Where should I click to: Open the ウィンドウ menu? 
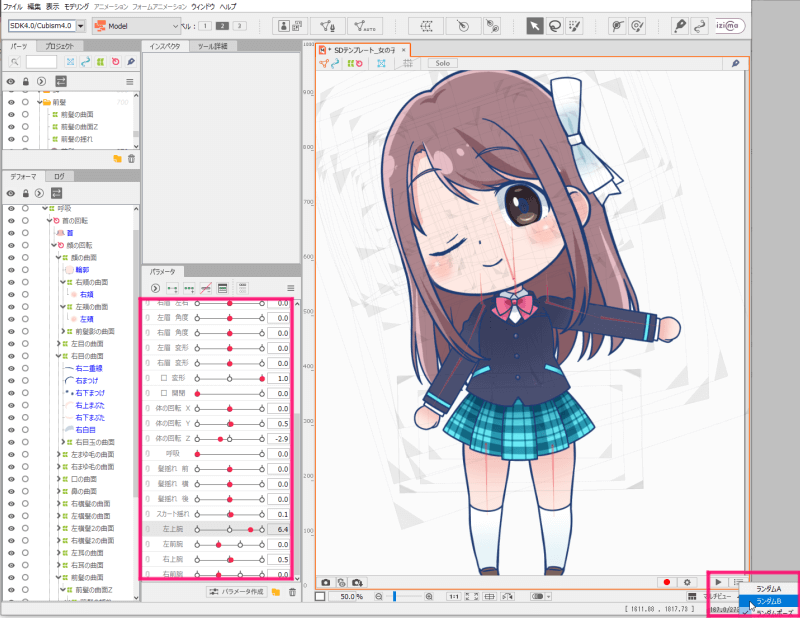click(x=203, y=7)
